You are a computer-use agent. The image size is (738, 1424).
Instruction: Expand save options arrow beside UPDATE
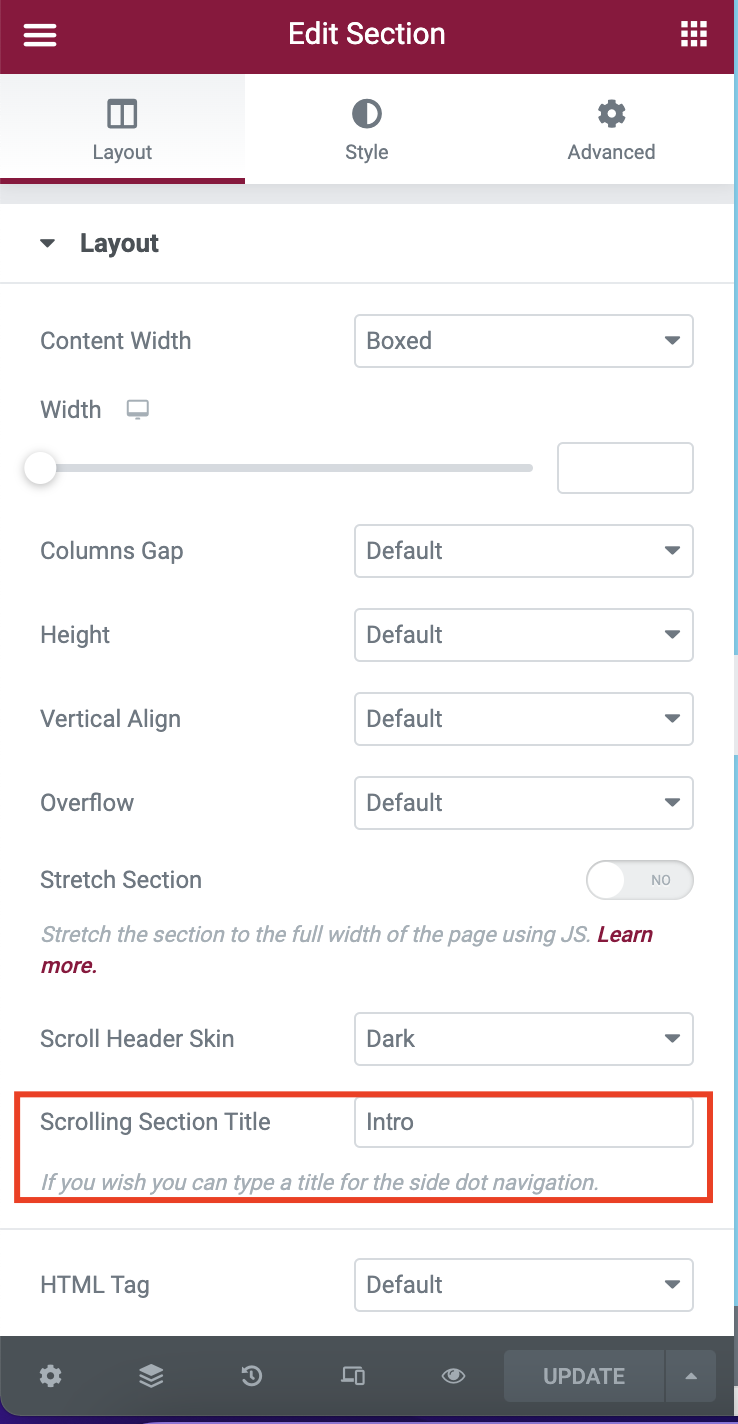point(691,1376)
